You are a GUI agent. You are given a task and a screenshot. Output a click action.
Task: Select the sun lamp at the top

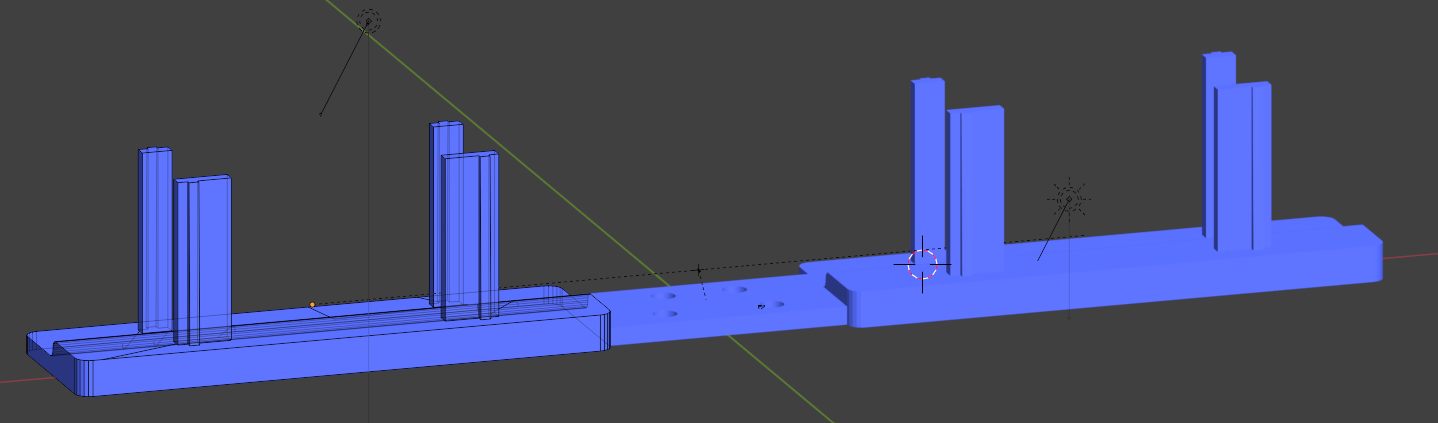click(x=368, y=21)
